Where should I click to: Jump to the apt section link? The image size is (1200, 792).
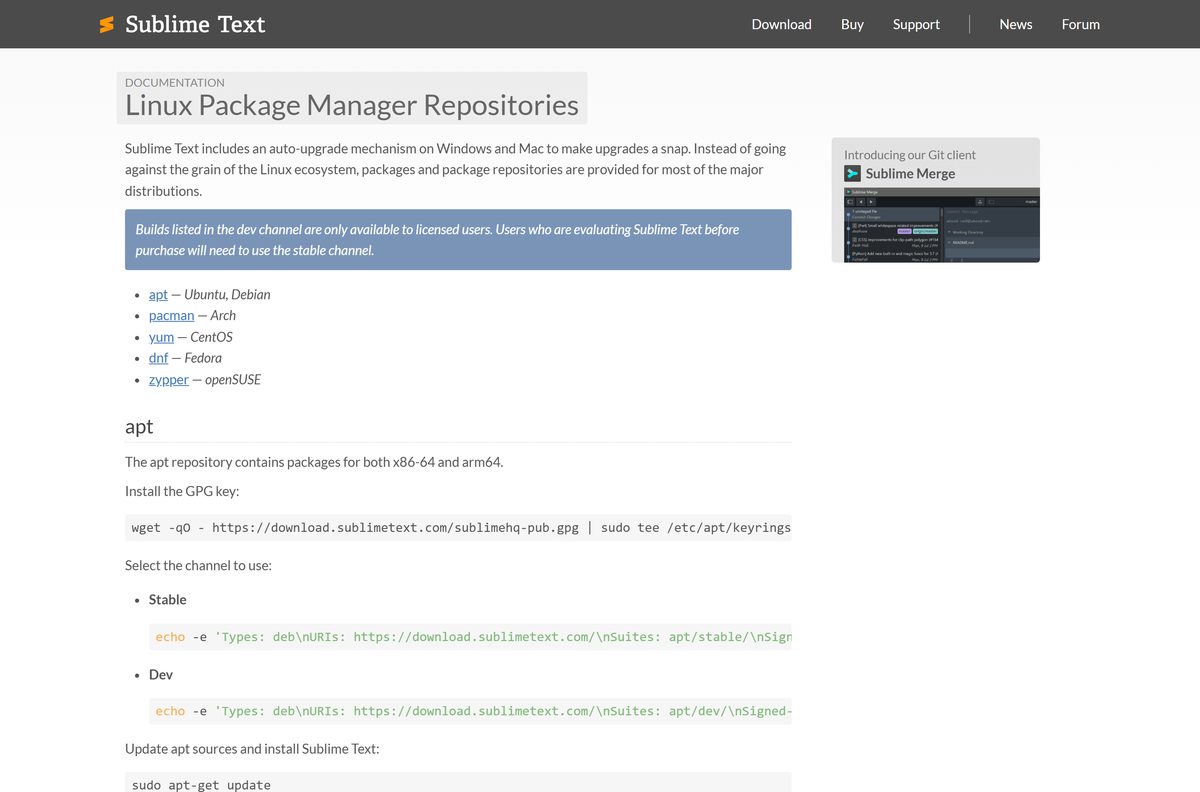[158, 294]
